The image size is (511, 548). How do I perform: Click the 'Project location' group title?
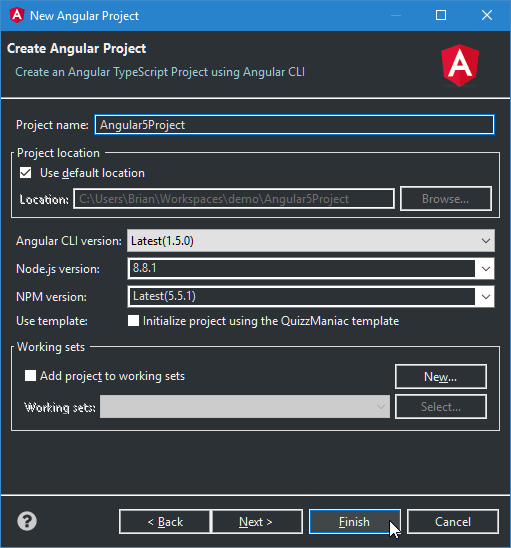click(x=58, y=153)
